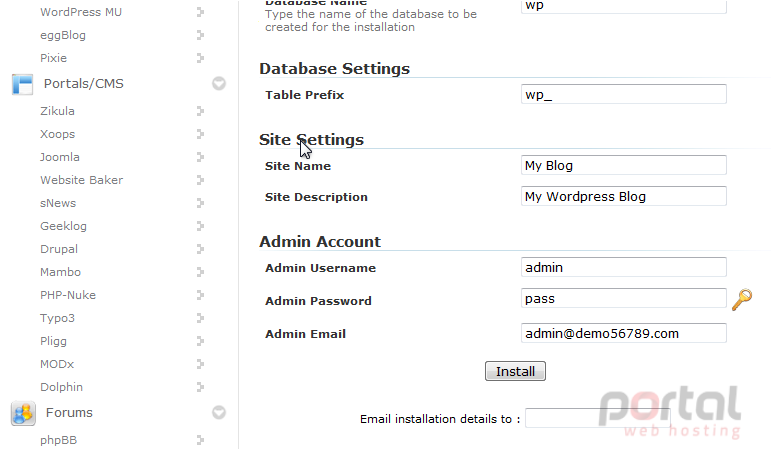
Task: Click into the Table Prefix field
Action: 624,94
